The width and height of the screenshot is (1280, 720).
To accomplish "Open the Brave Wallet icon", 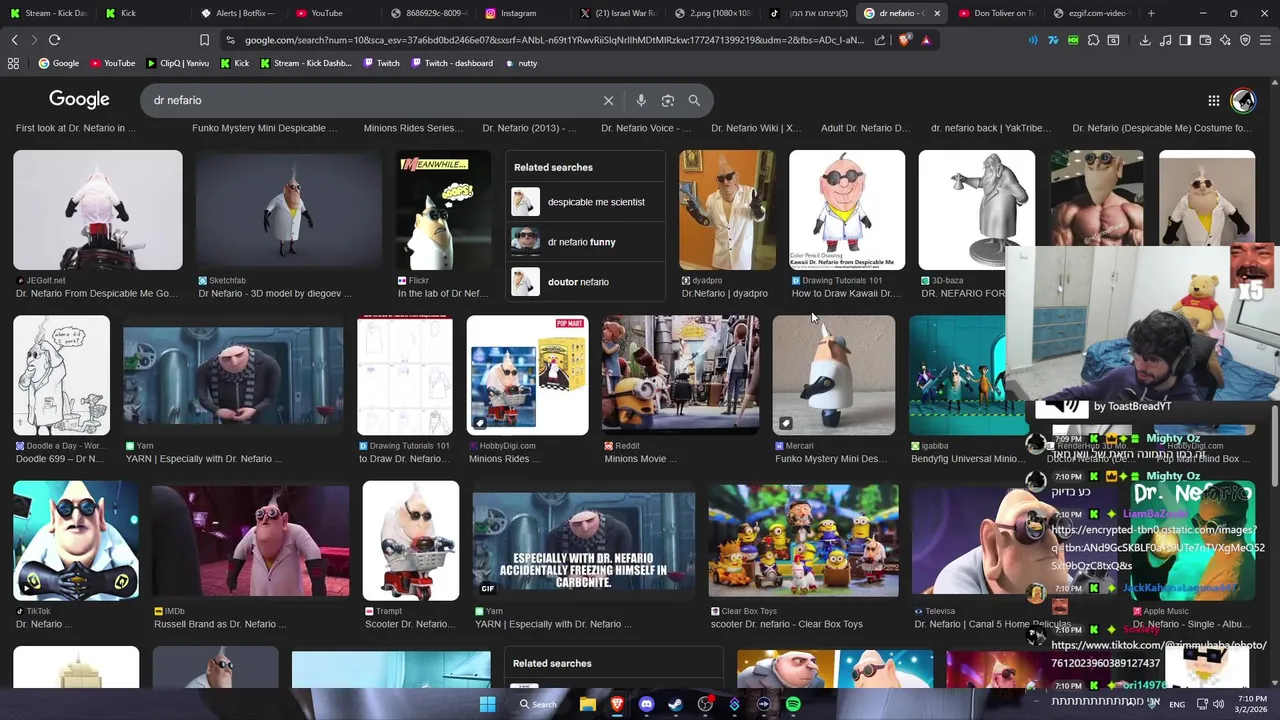I will point(1205,40).
